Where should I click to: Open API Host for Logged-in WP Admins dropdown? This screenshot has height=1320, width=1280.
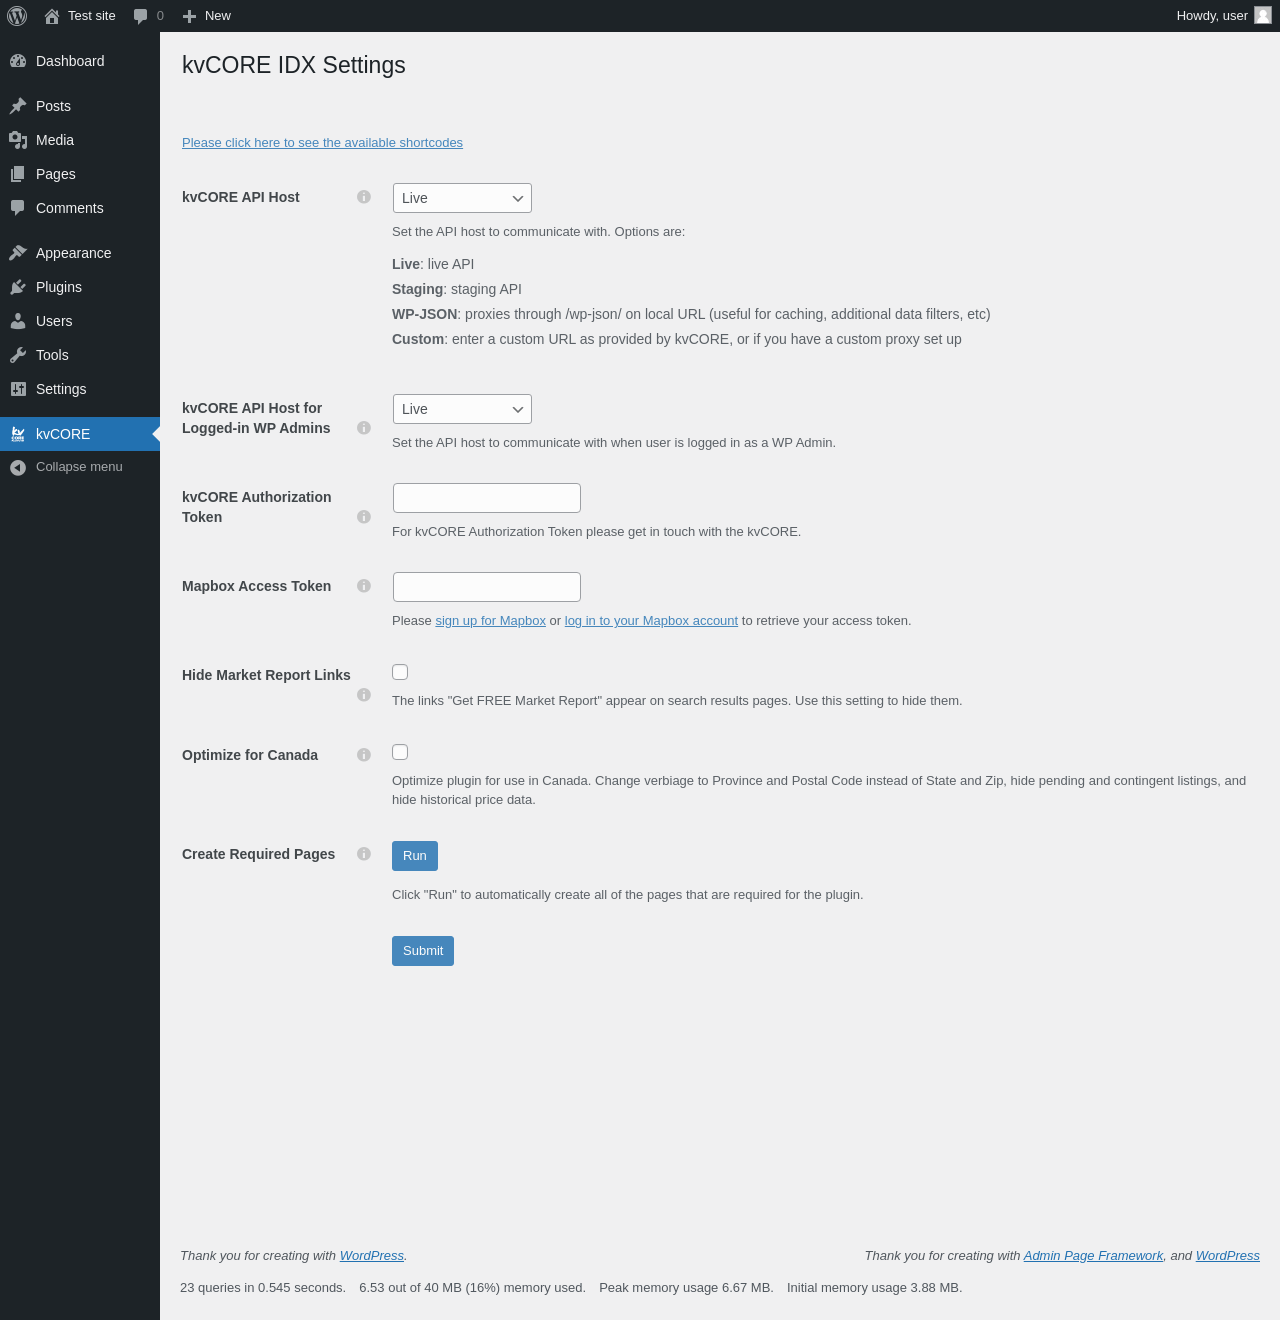tap(462, 409)
